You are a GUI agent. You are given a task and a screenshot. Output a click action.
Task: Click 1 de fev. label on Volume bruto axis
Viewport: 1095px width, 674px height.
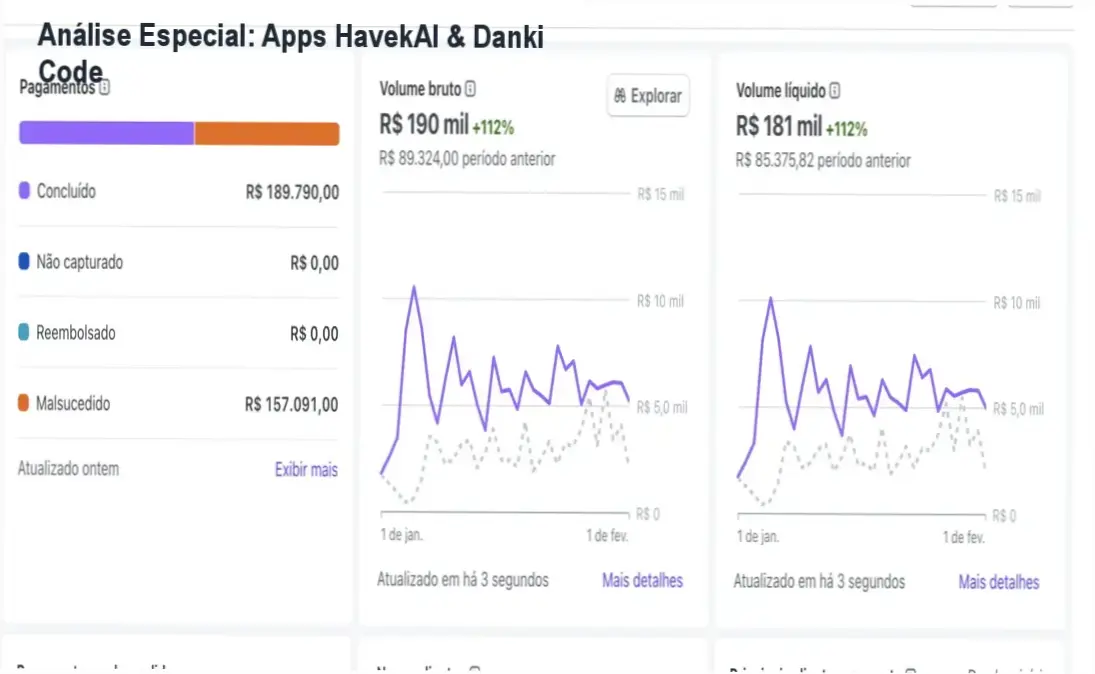click(607, 536)
